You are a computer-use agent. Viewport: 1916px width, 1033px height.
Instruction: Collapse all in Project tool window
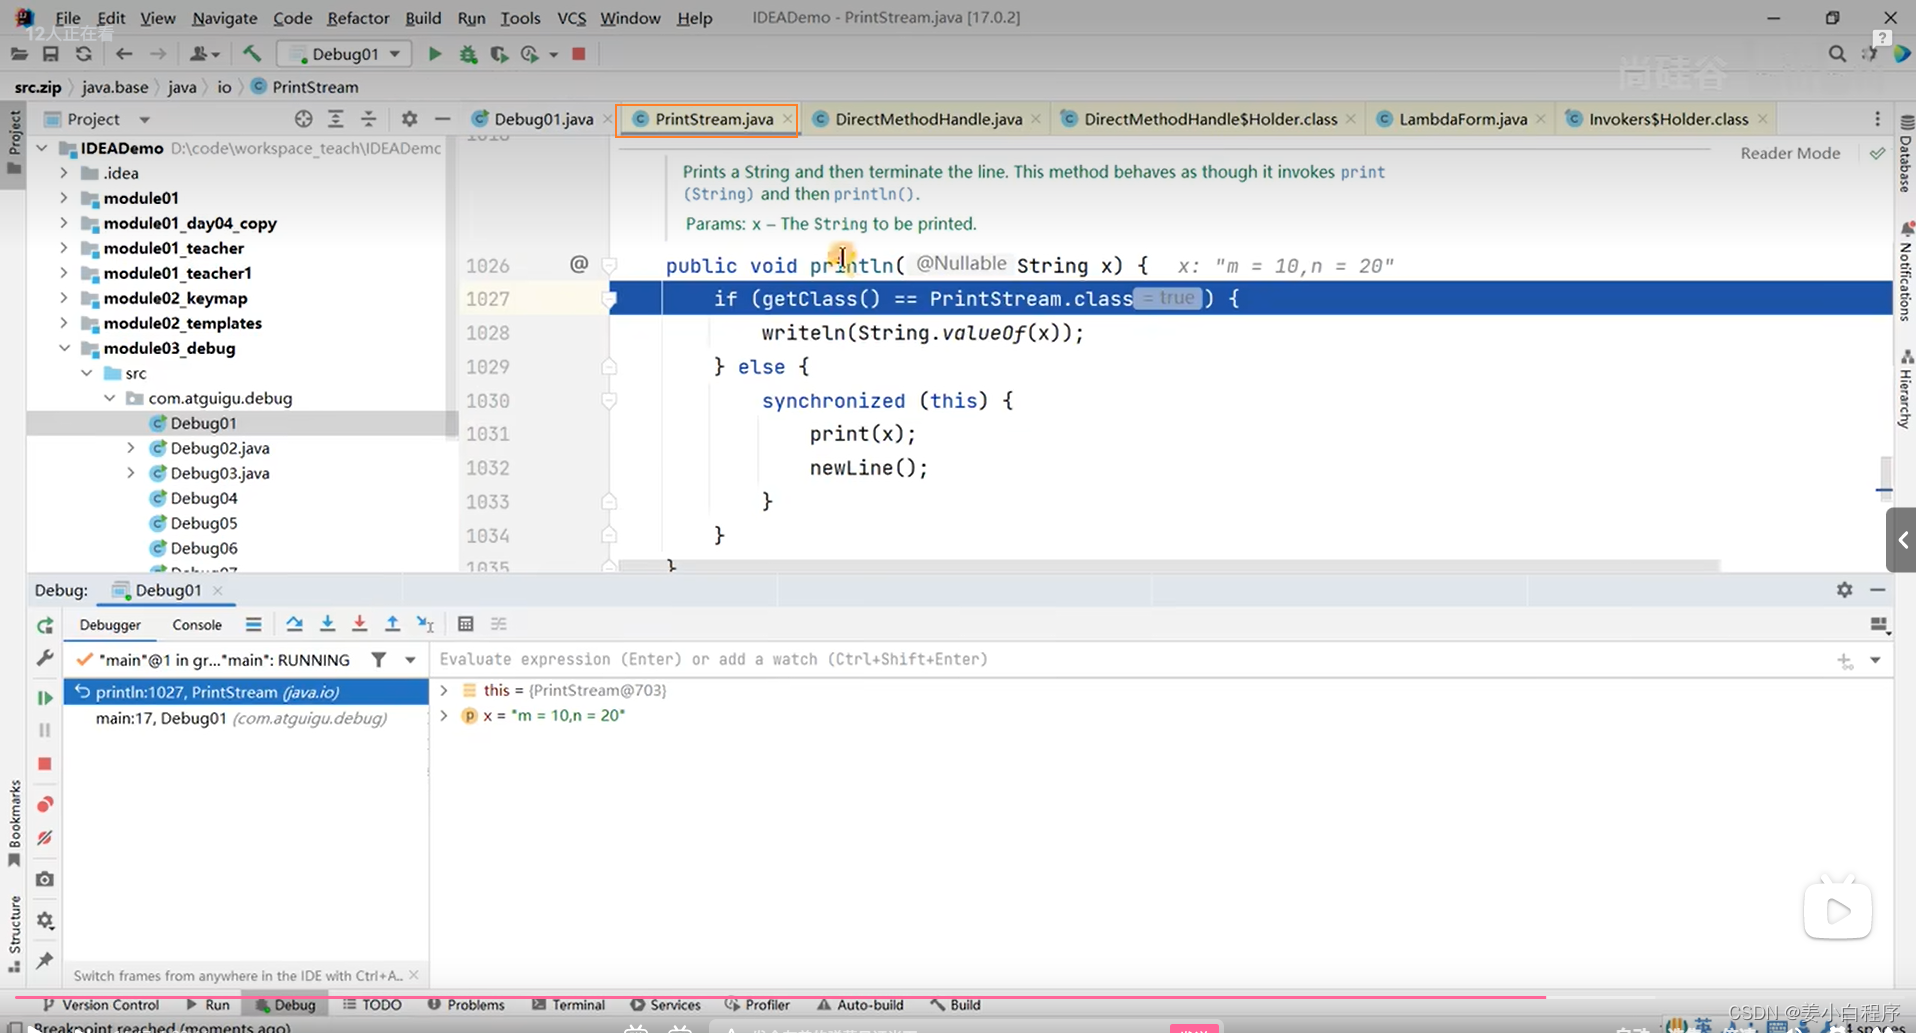coord(368,119)
